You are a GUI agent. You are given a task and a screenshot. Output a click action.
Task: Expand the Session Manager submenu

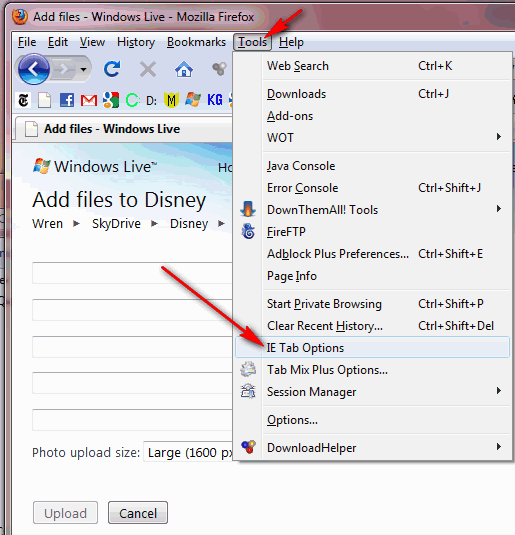[372, 392]
